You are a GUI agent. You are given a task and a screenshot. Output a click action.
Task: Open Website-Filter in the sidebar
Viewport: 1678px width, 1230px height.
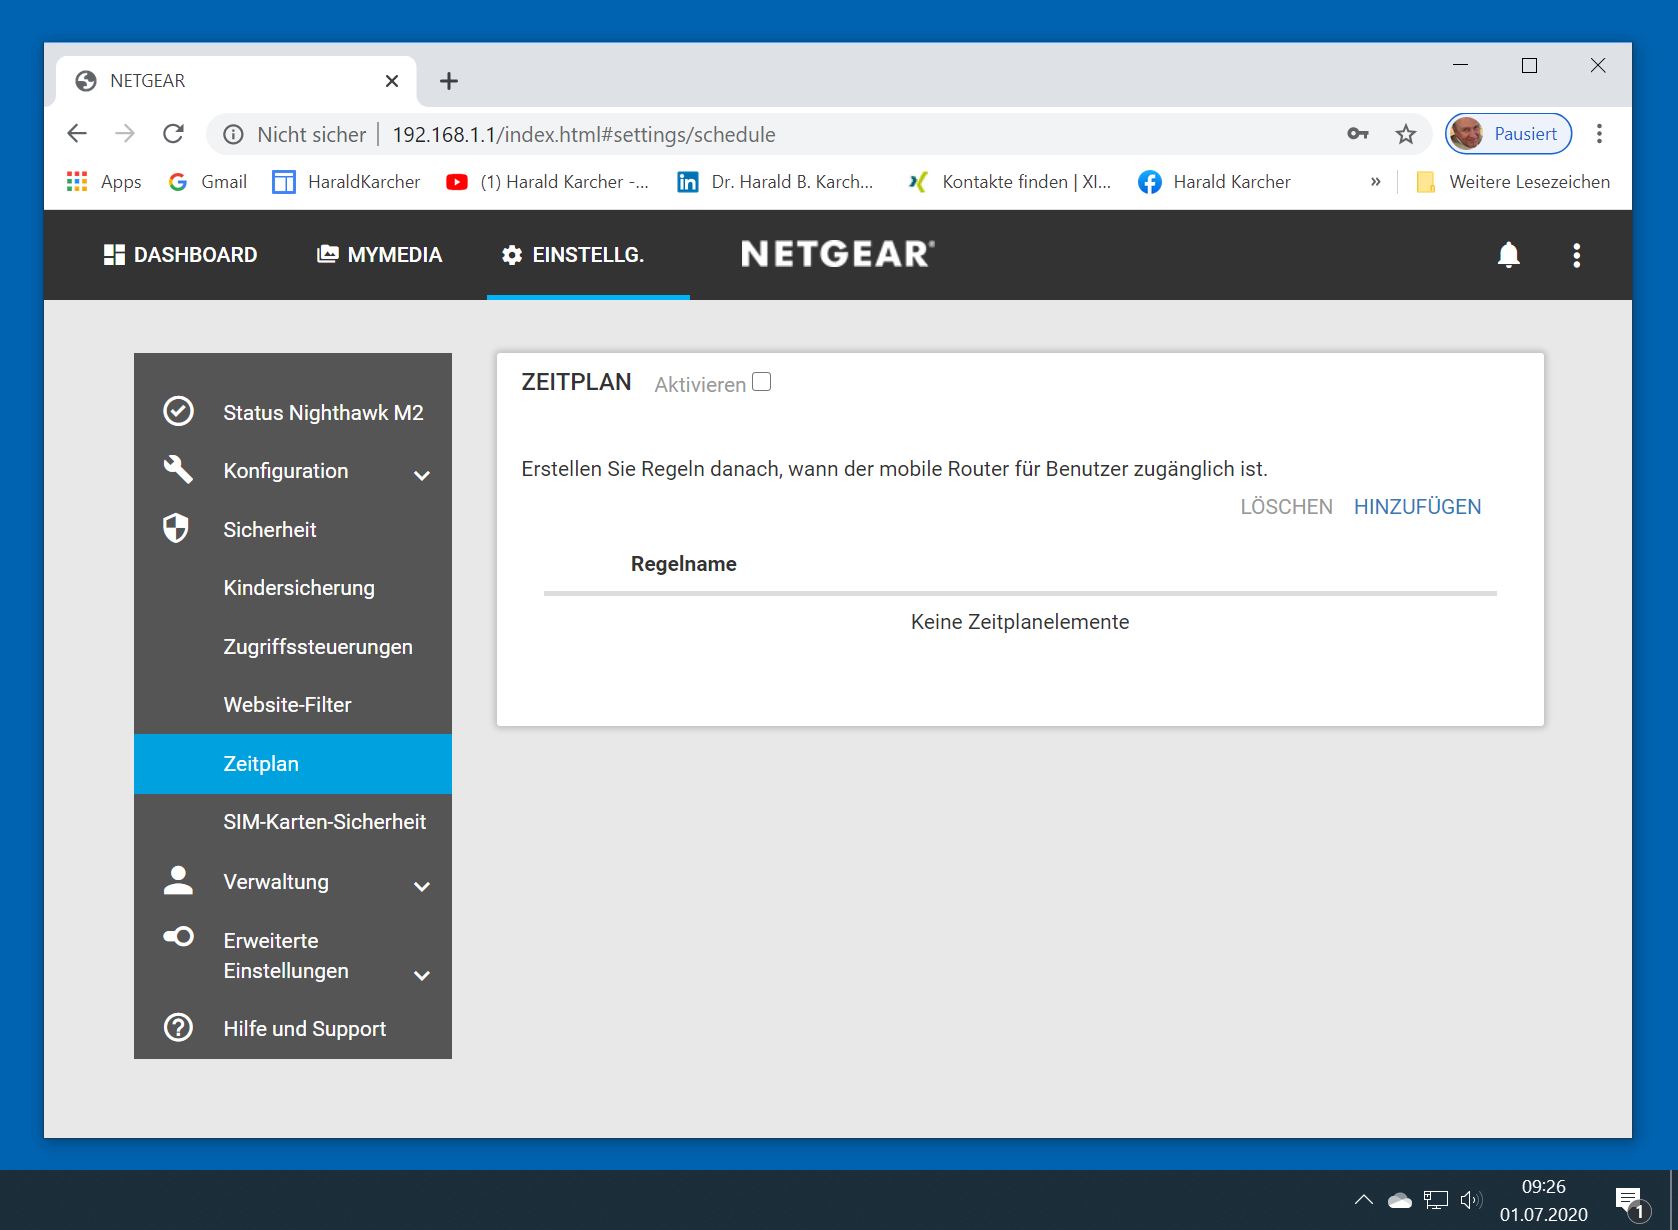(x=288, y=705)
